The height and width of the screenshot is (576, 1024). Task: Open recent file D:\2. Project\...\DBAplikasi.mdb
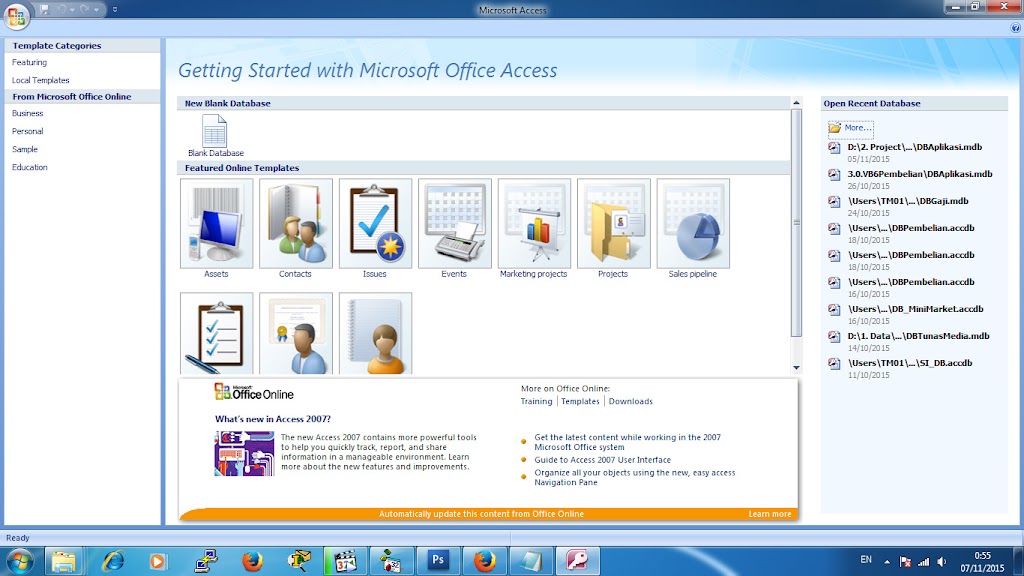click(x=914, y=147)
